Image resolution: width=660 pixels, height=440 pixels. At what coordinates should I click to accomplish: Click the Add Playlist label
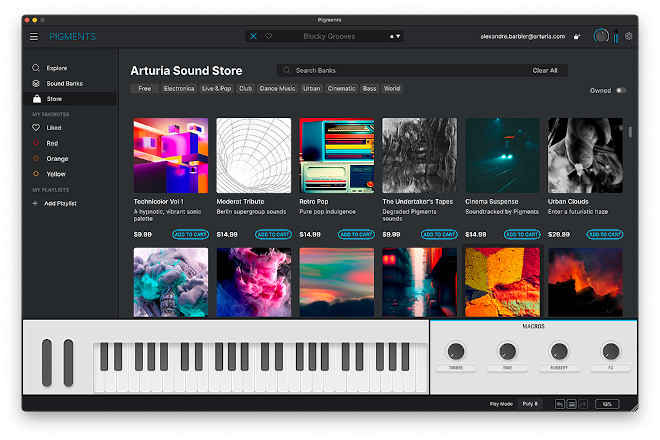point(60,203)
